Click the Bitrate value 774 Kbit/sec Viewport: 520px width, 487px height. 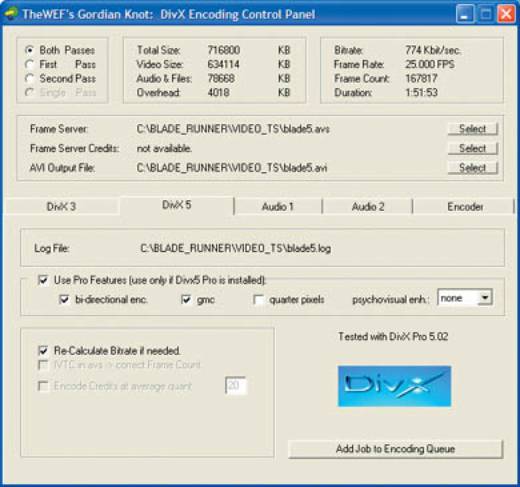[433, 50]
